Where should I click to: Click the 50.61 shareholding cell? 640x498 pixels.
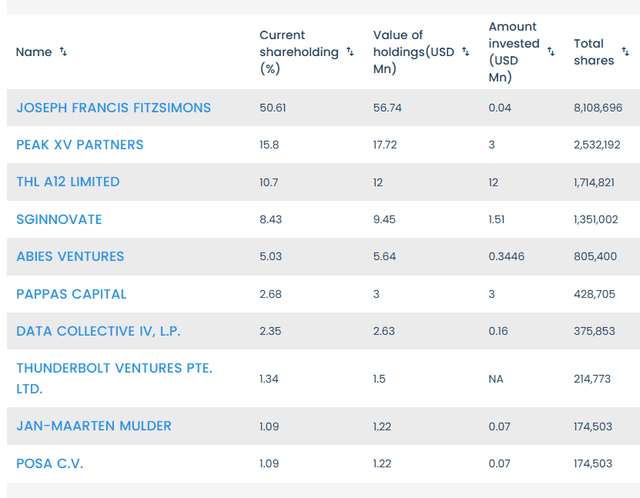[x=273, y=108]
